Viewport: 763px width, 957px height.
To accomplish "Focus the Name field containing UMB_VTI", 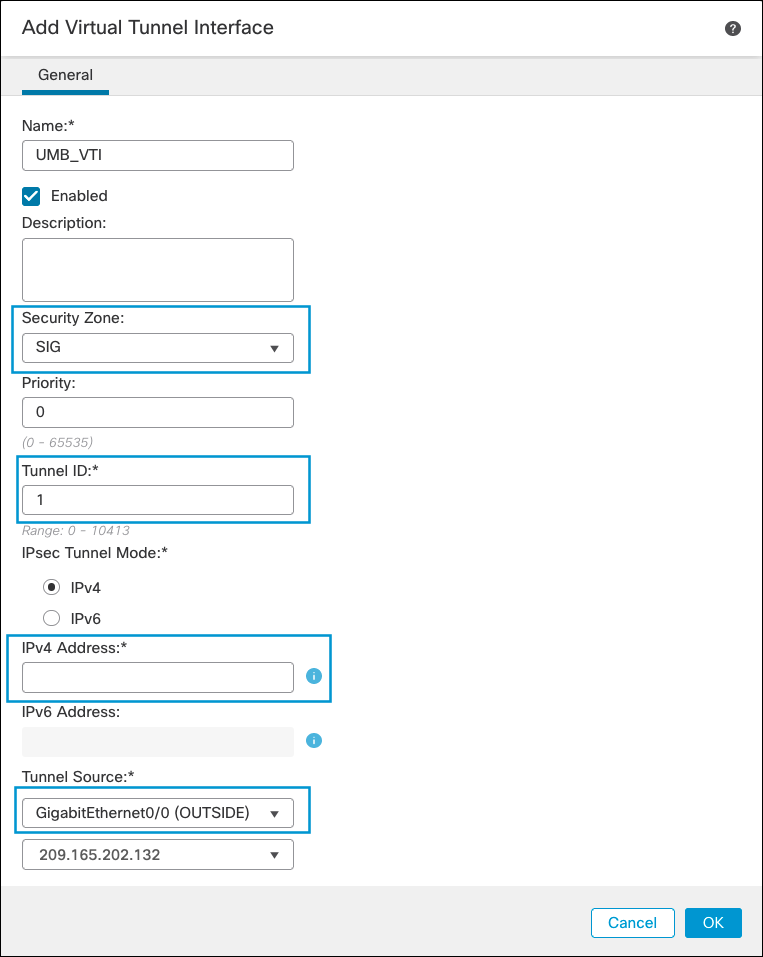I will point(157,156).
